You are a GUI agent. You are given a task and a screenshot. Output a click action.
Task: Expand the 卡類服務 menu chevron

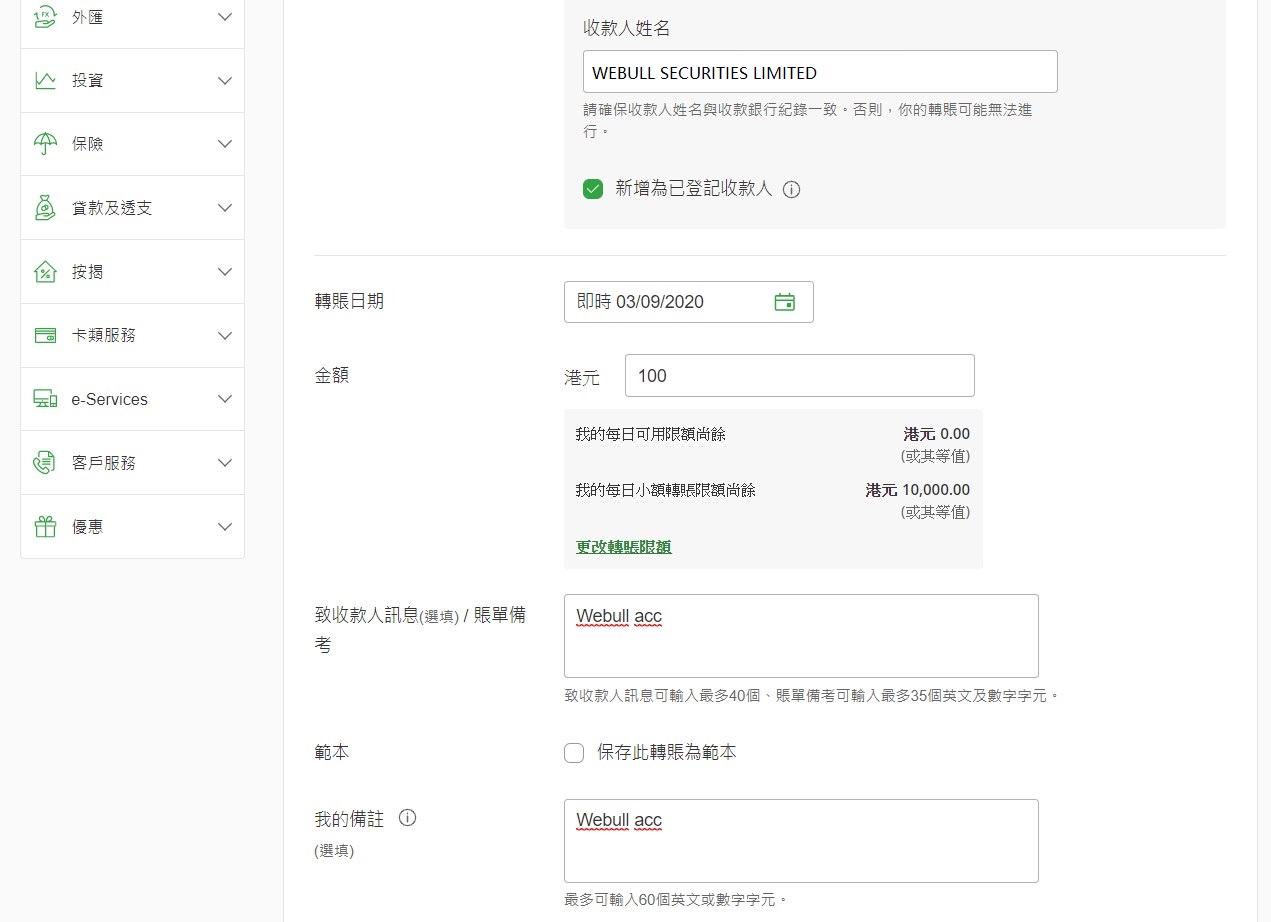[x=225, y=336]
